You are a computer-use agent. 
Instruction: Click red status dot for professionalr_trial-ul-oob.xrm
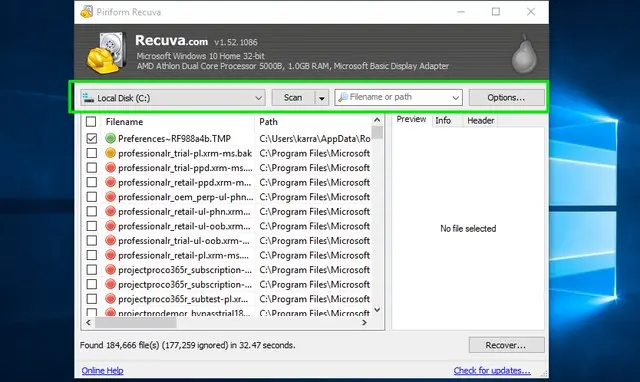tap(110, 241)
